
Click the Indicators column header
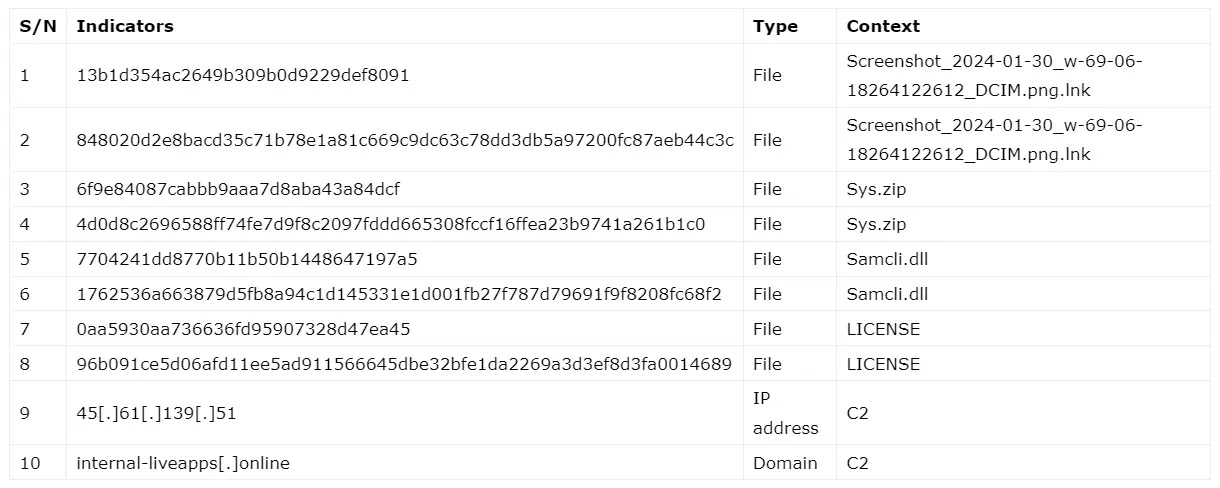point(124,26)
